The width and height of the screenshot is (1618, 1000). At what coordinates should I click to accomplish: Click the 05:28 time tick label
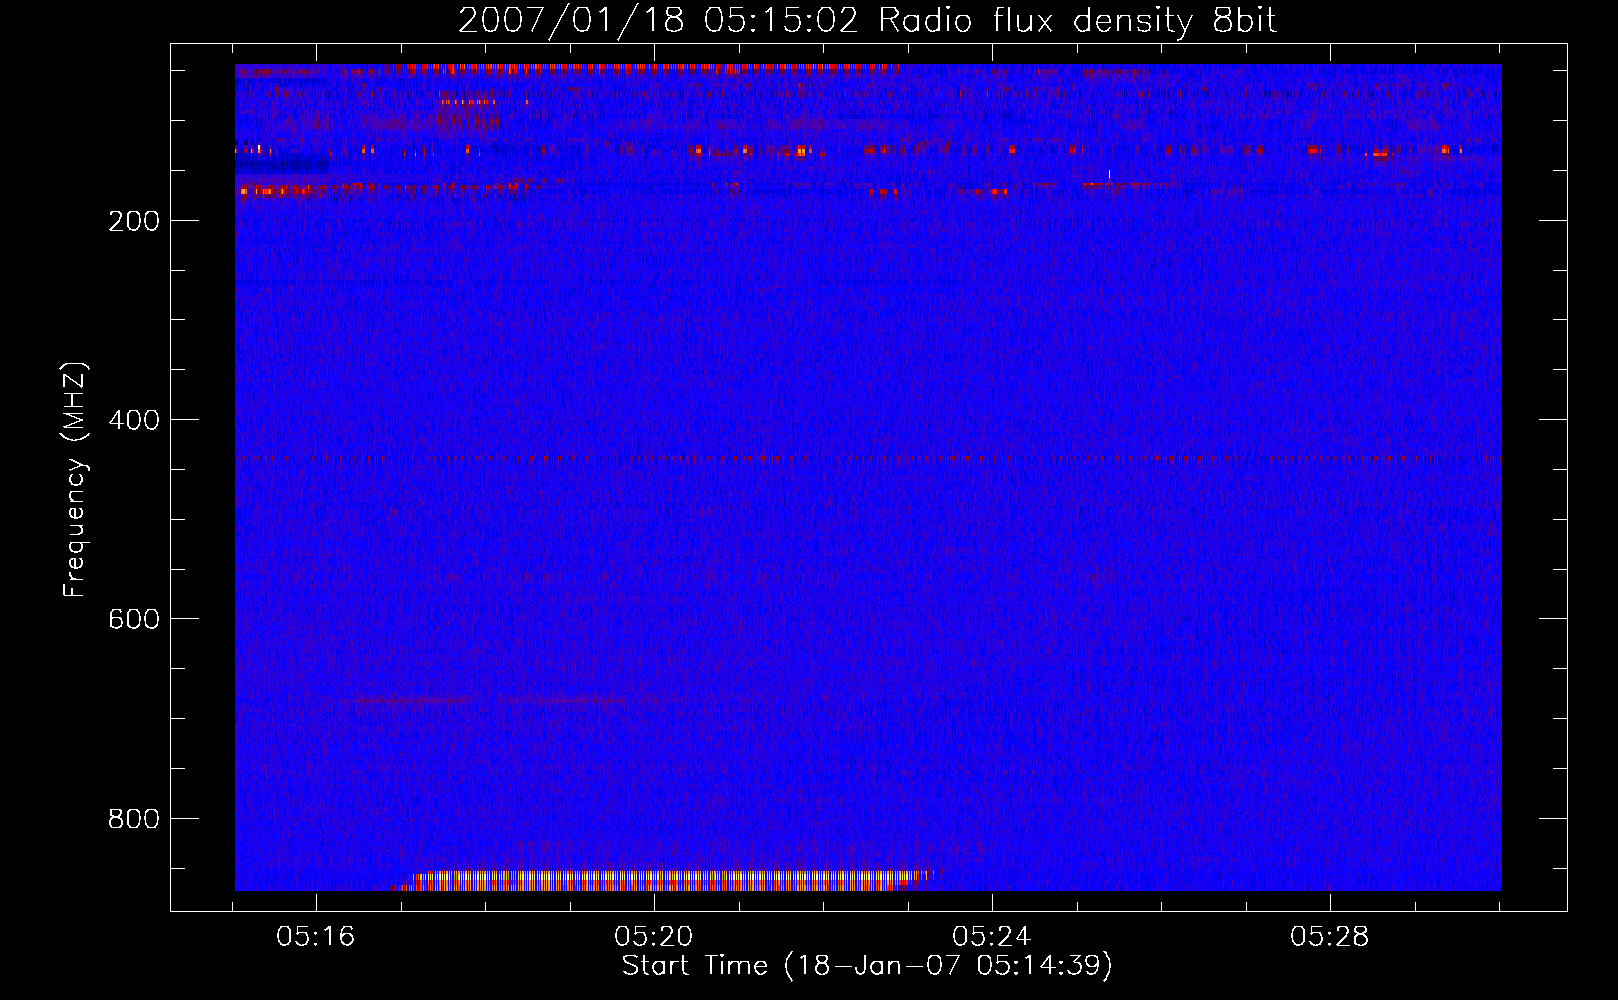1330,937
